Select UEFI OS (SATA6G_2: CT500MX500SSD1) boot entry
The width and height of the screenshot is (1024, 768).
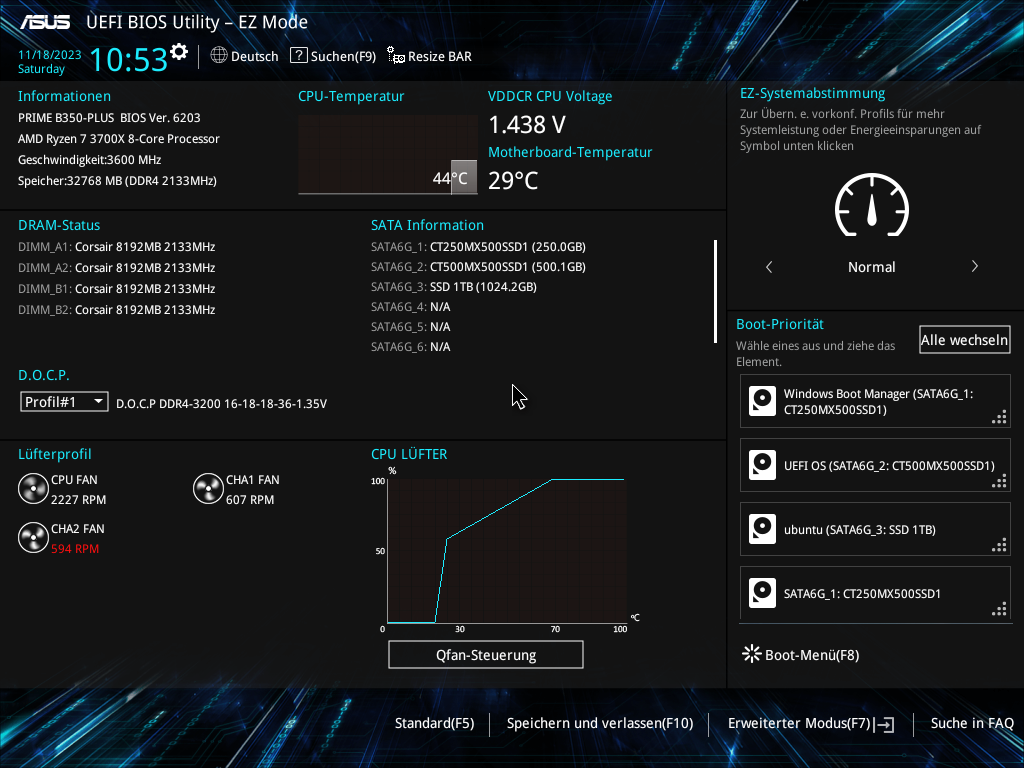[875, 465]
